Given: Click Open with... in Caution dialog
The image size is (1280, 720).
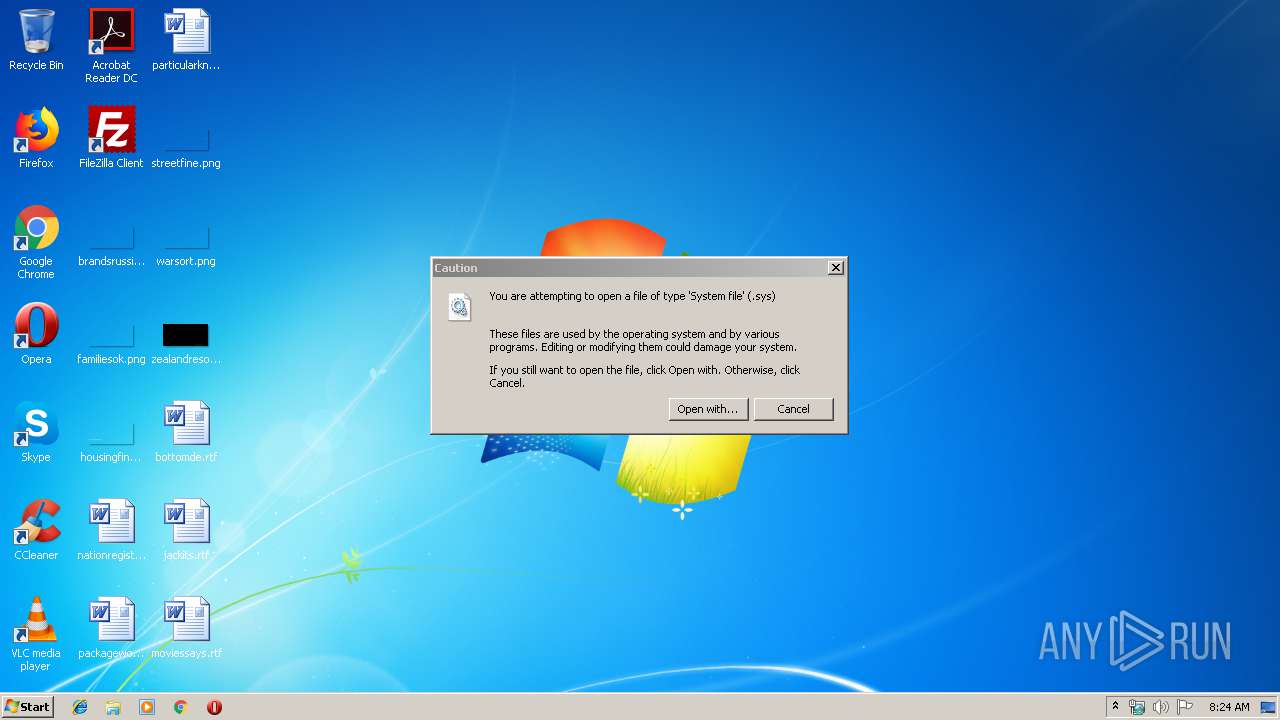Looking at the screenshot, I should pos(708,409).
